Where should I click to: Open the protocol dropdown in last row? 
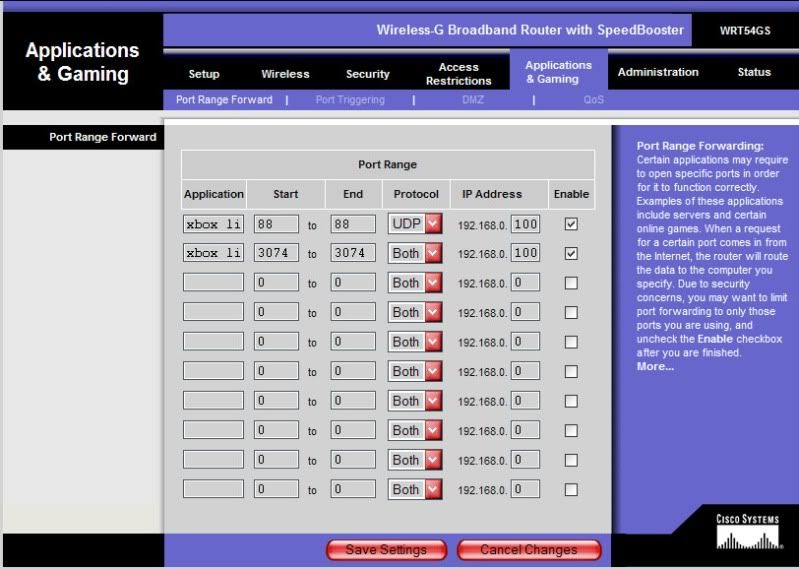coord(415,490)
